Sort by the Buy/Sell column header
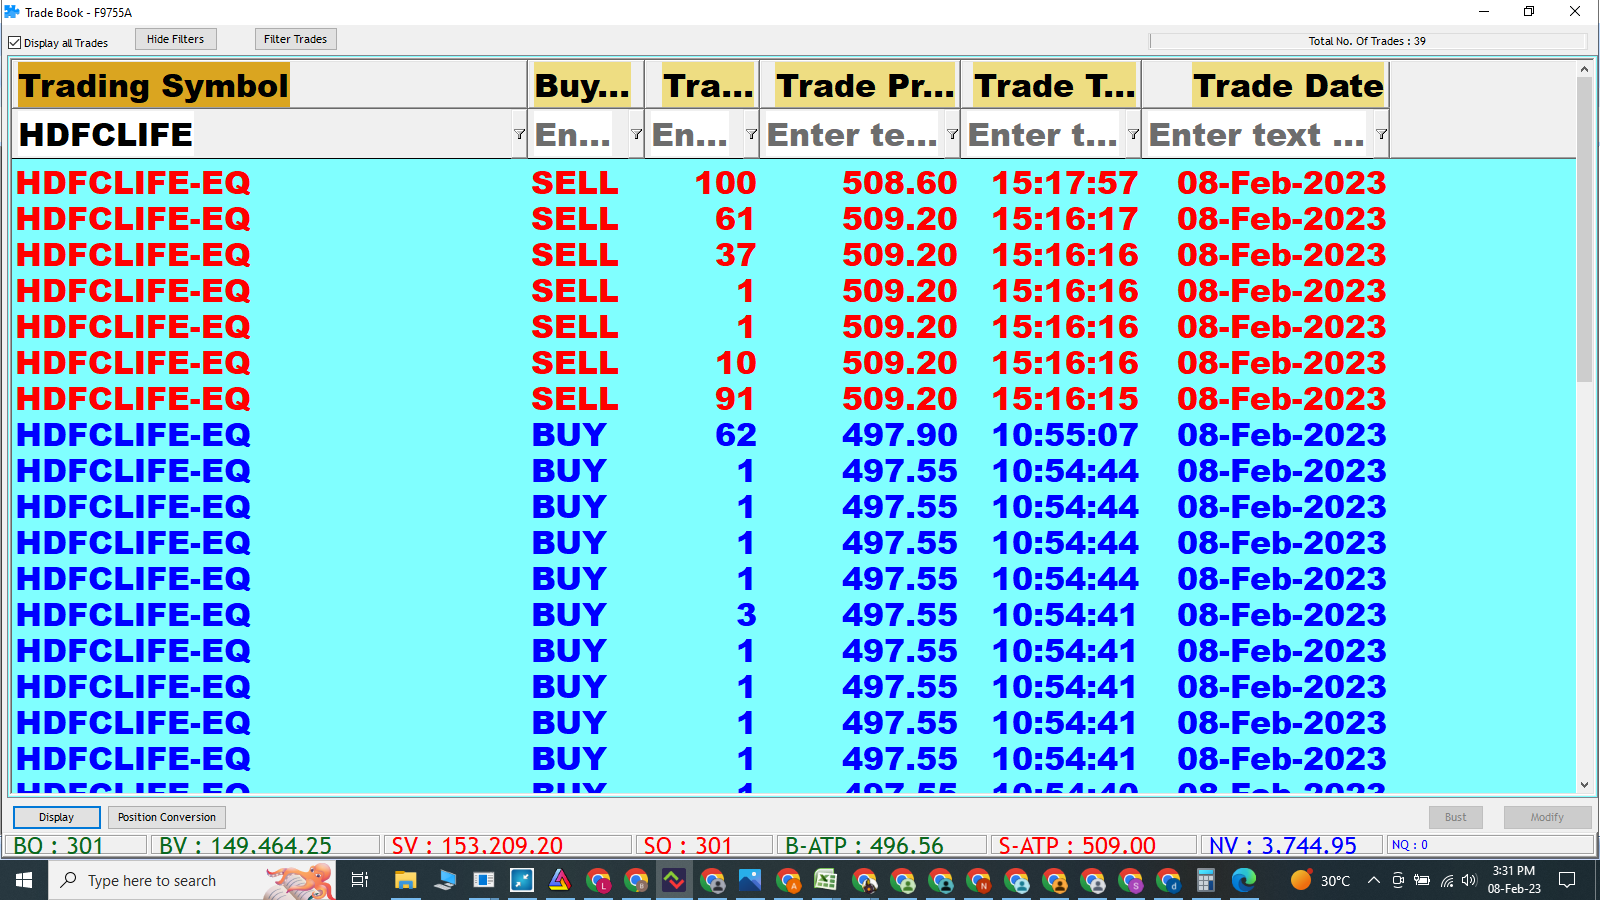 coord(585,85)
